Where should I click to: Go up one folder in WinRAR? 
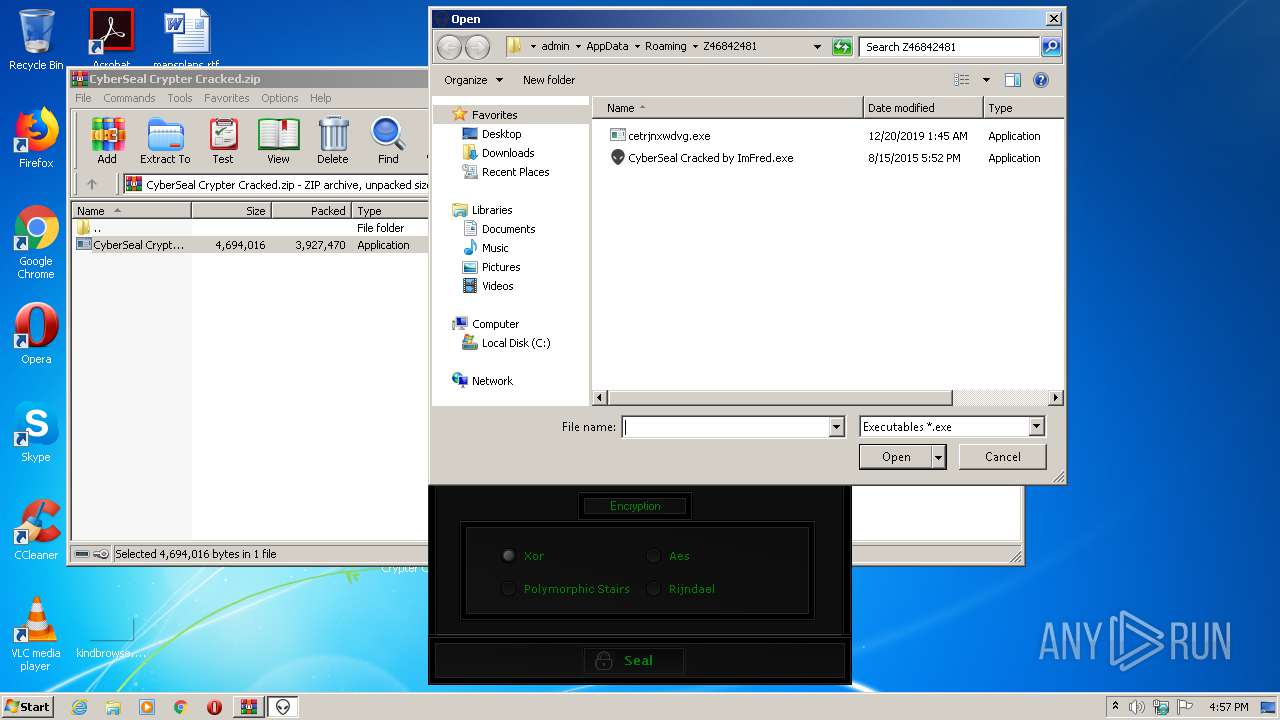pyautogui.click(x=92, y=184)
